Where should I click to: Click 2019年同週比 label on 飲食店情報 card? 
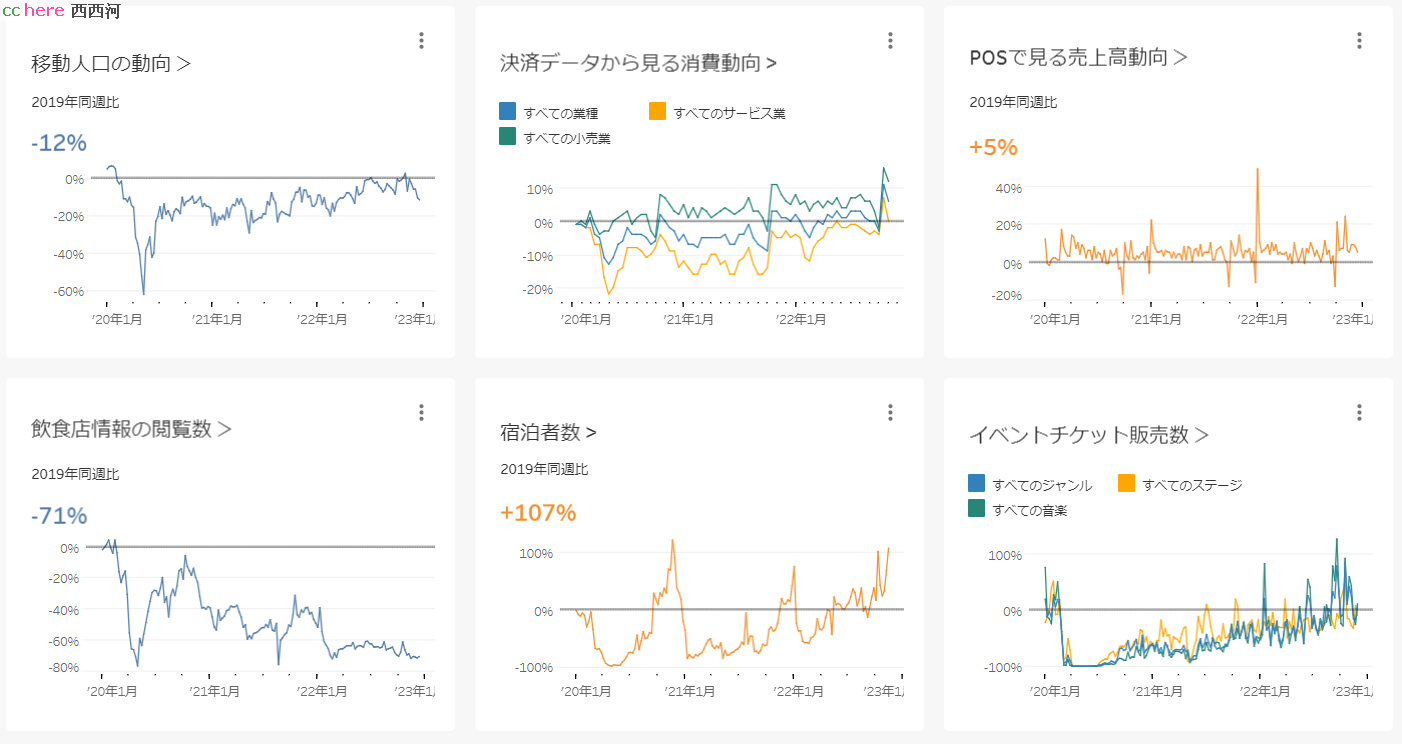pyautogui.click(x=75, y=474)
